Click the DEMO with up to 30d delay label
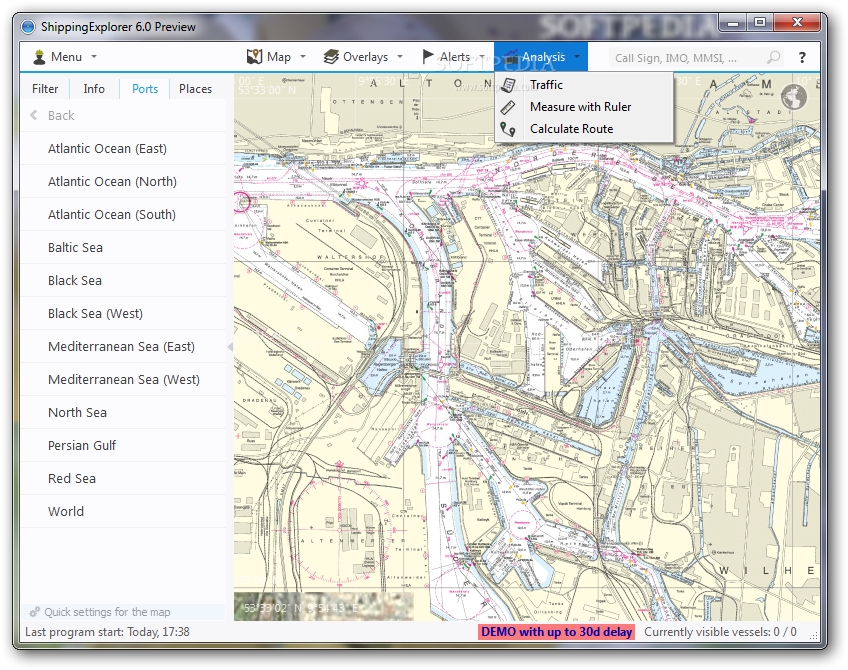848x670 pixels. 556,632
